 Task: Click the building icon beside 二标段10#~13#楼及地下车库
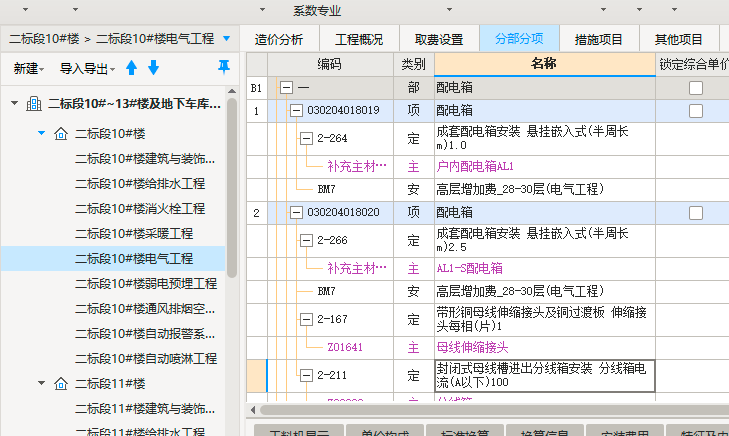34,104
